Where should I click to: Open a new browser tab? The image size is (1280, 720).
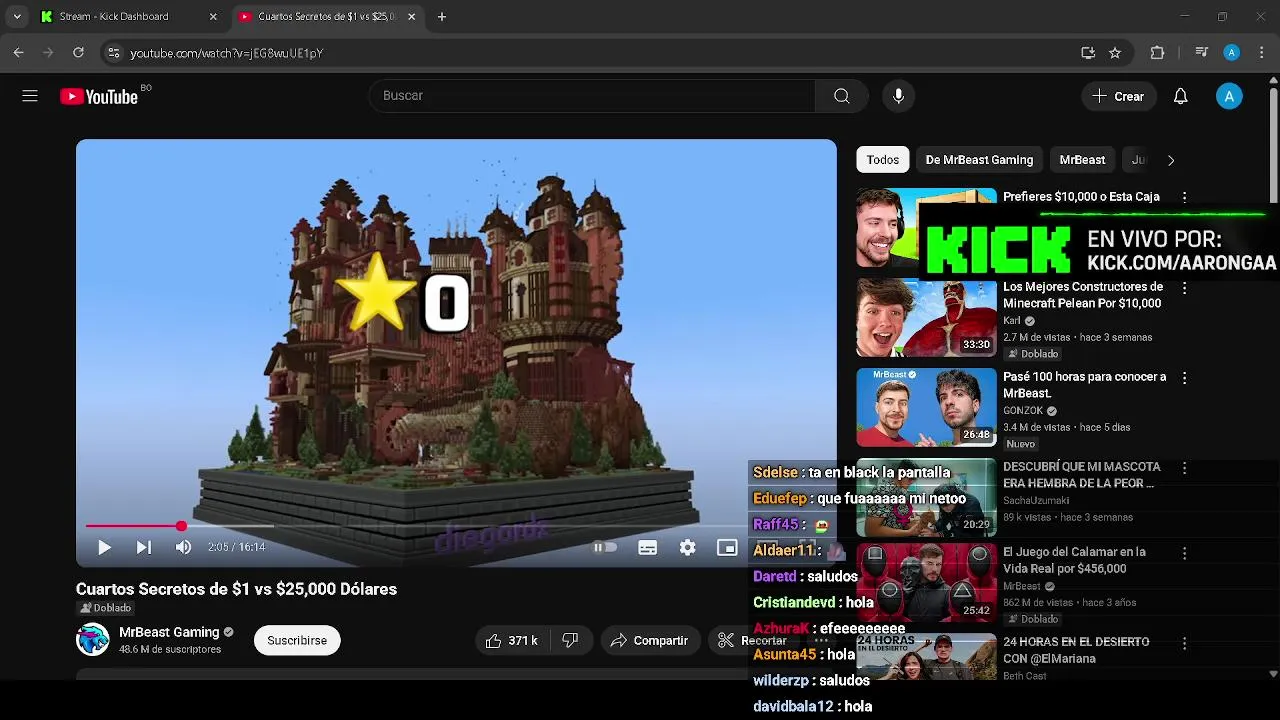(x=442, y=17)
